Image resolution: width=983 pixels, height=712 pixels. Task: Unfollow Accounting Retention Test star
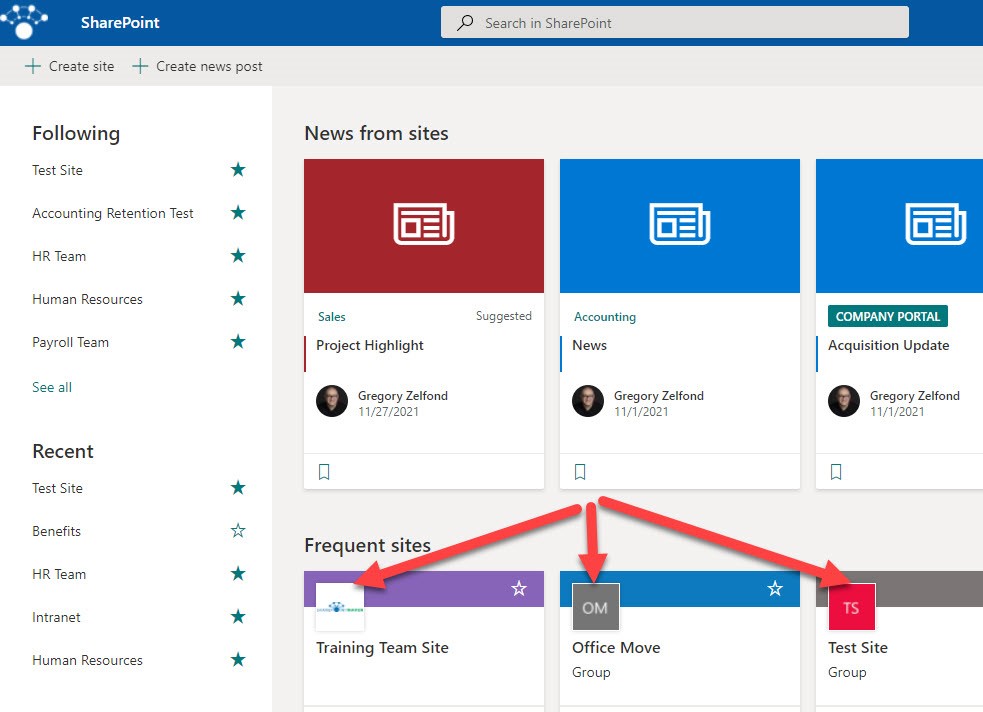coord(238,212)
